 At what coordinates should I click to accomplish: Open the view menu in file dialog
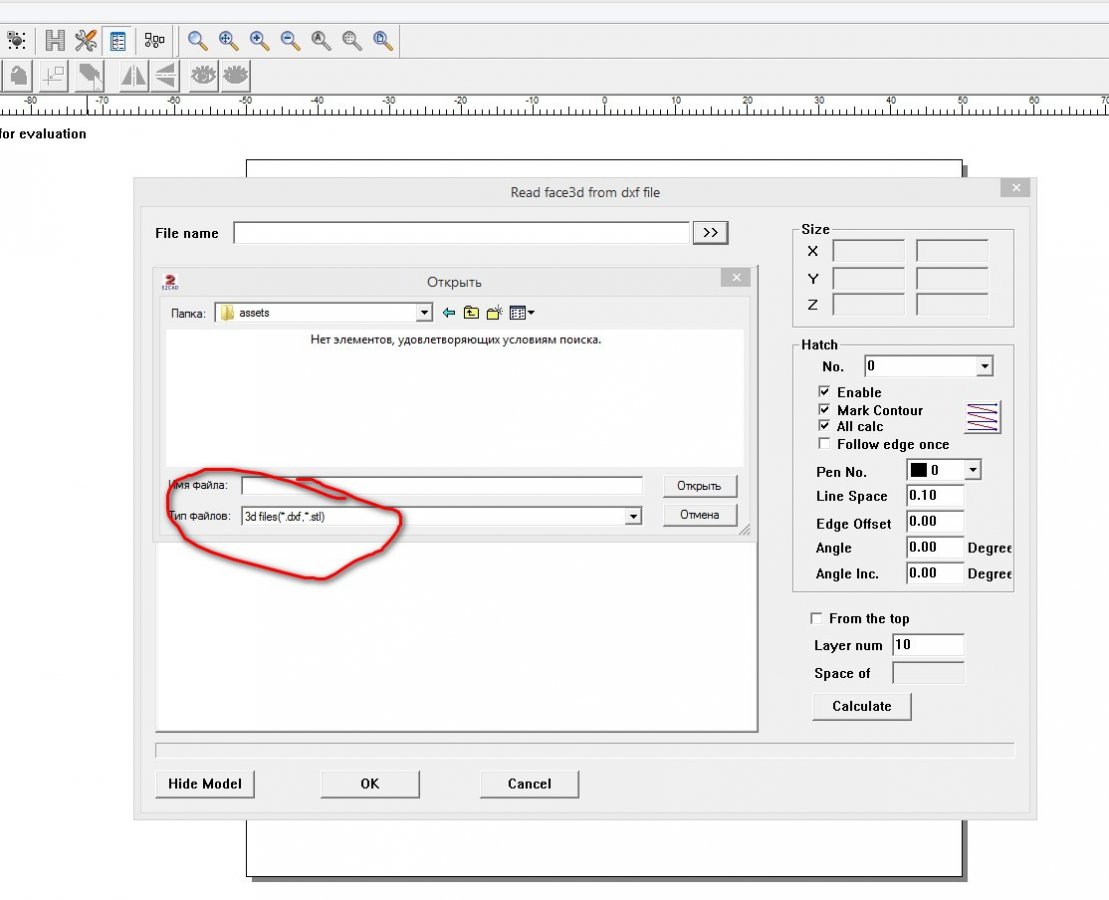tap(522, 313)
